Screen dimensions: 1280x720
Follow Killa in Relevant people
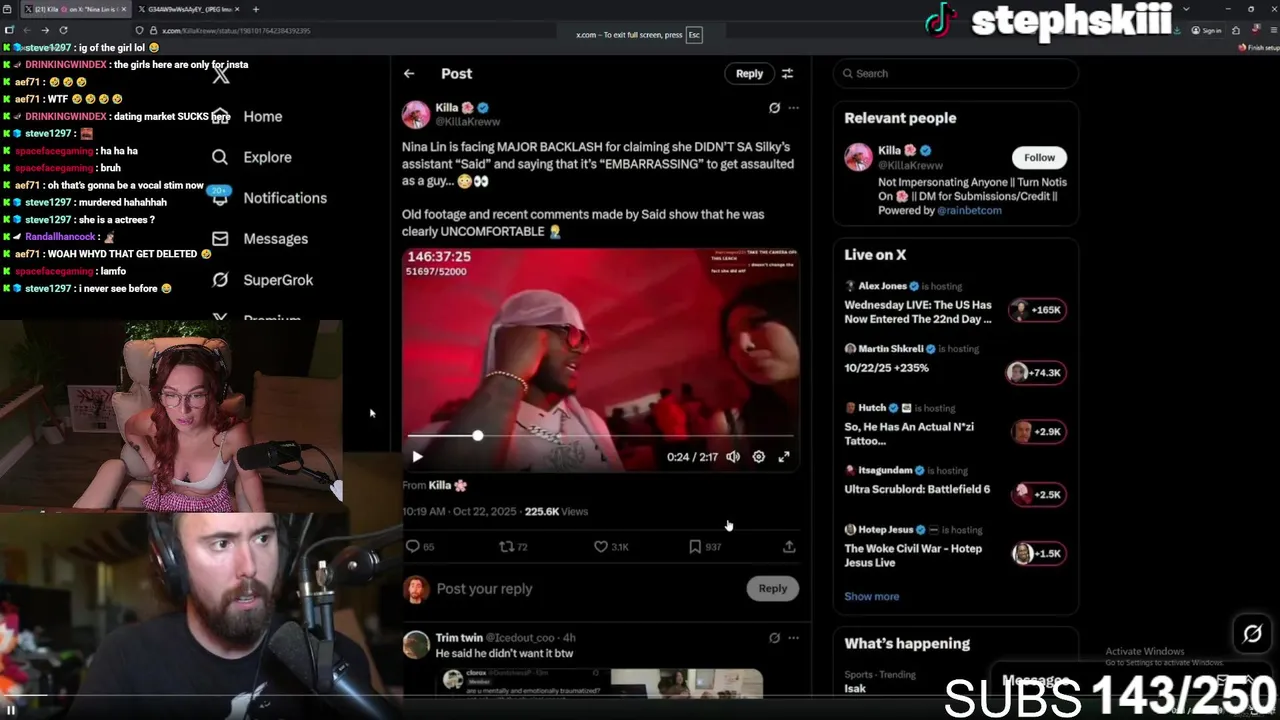pyautogui.click(x=1039, y=157)
